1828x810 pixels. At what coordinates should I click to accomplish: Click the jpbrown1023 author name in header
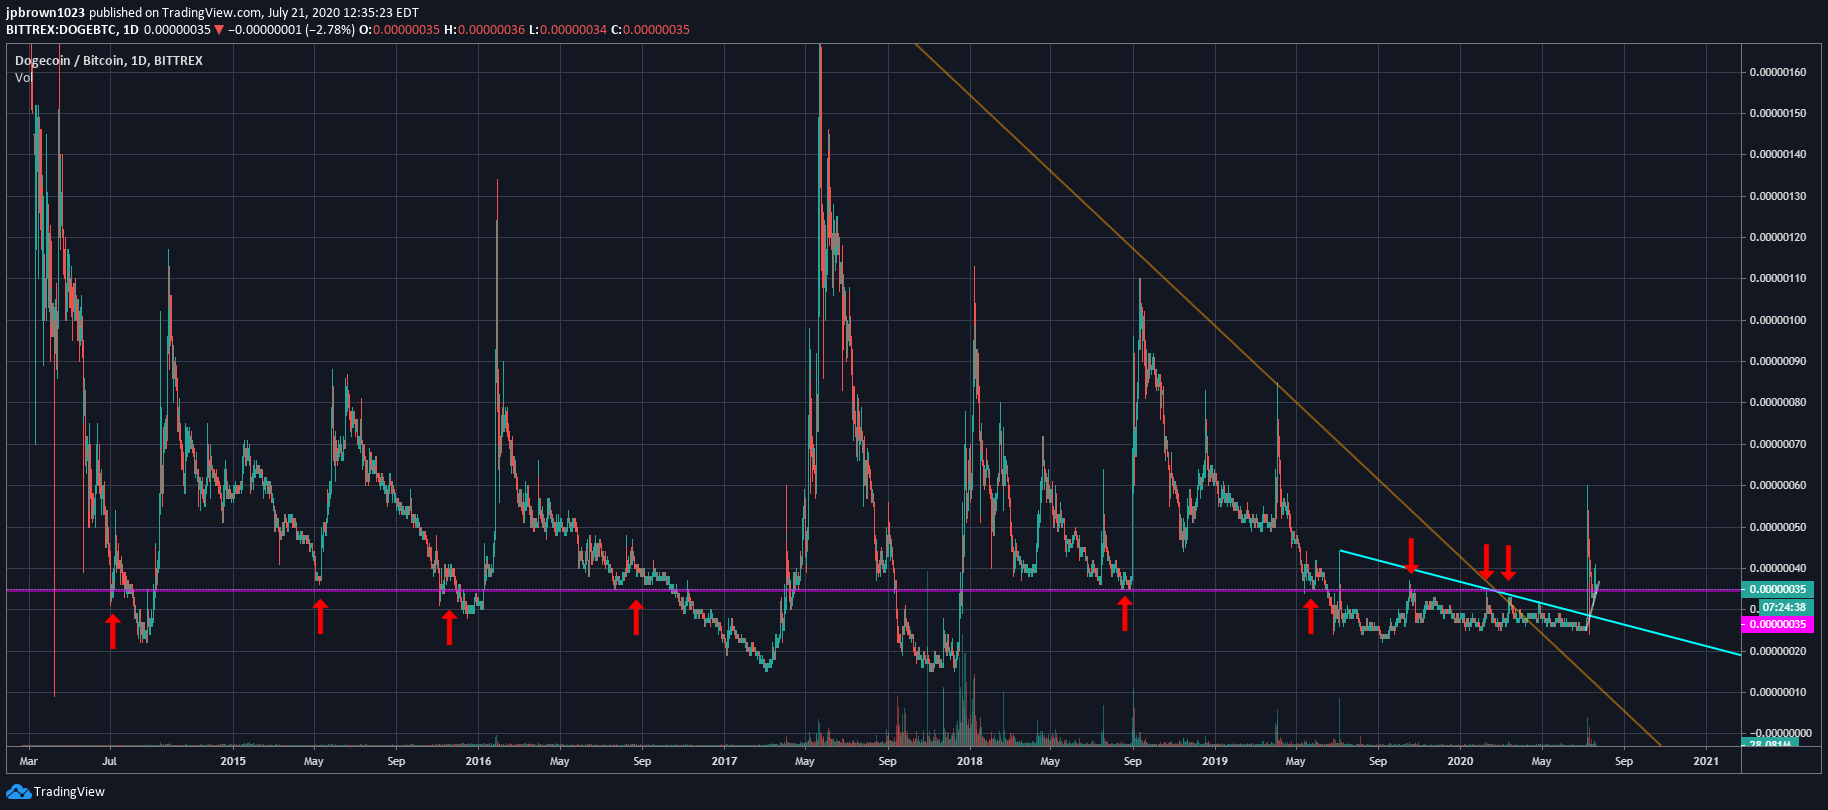(45, 13)
